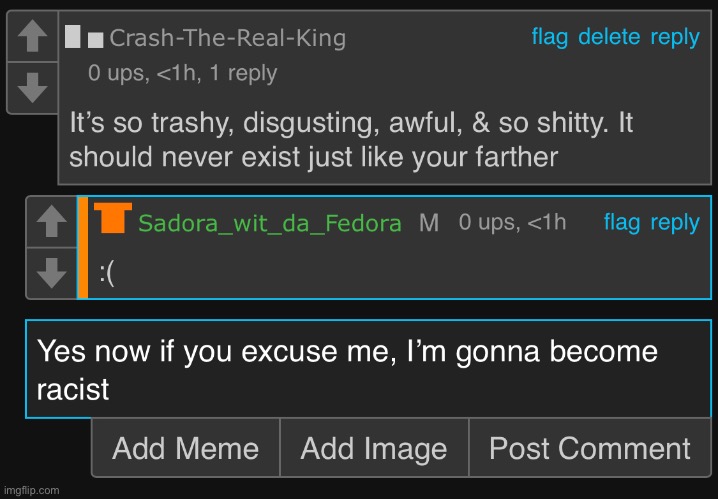Click the imgflip.com watermark
The width and height of the screenshot is (718, 499).
click(31, 490)
